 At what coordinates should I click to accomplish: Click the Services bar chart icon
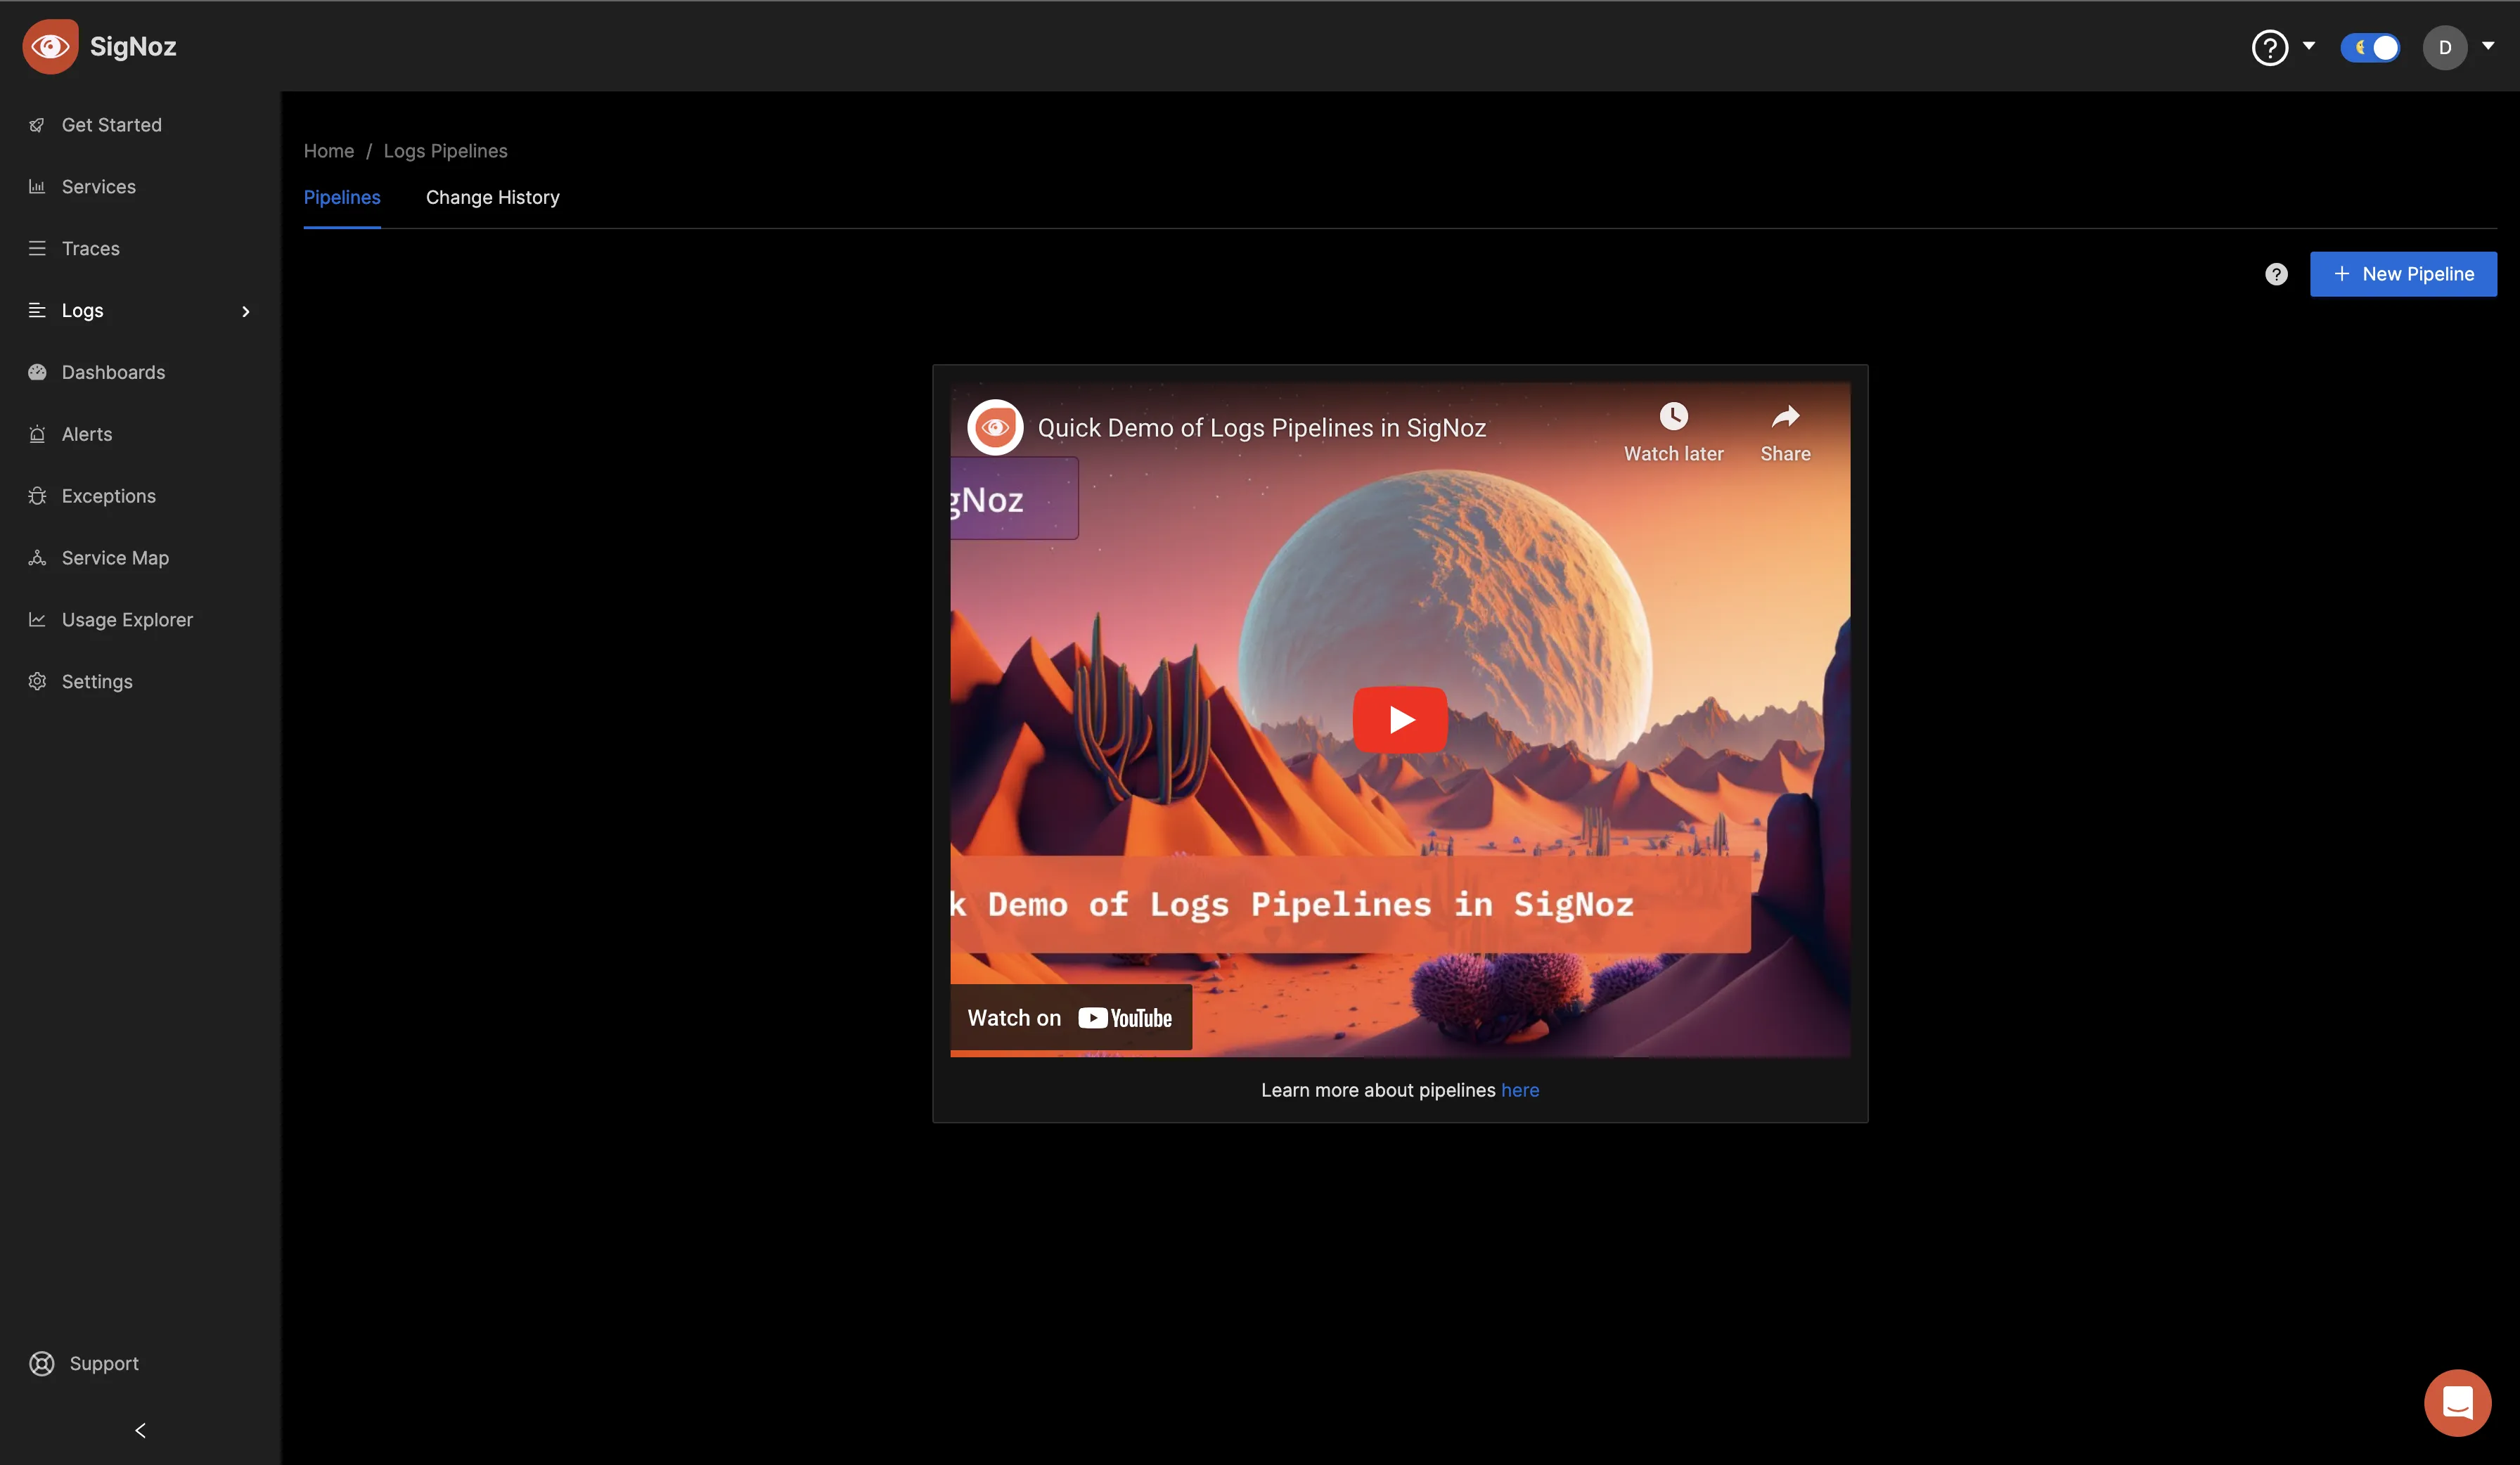coord(37,187)
